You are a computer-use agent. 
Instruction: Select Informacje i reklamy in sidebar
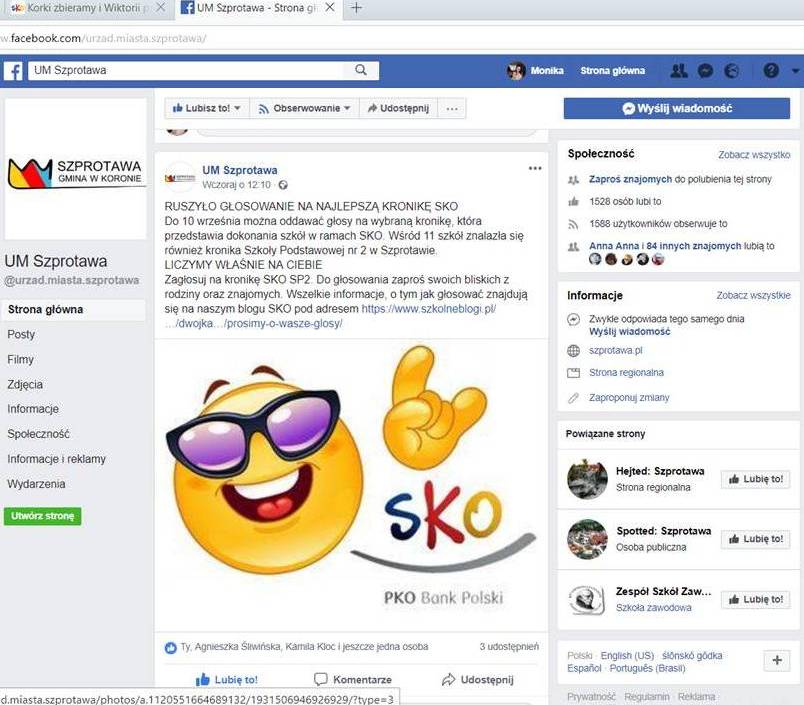click(56, 459)
